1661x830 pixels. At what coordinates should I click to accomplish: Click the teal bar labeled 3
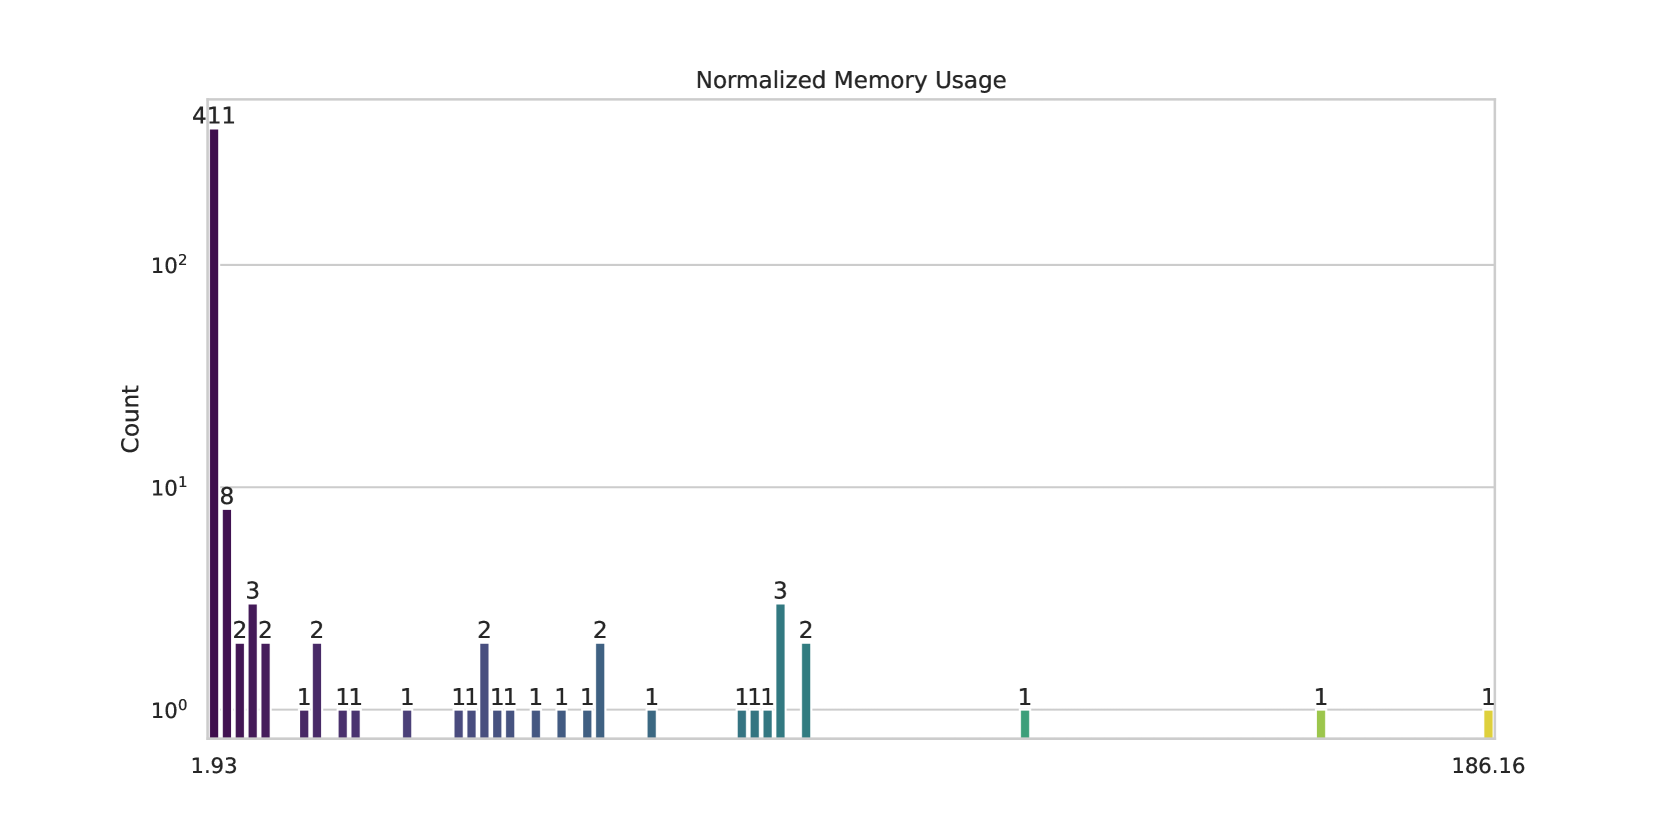click(780, 670)
